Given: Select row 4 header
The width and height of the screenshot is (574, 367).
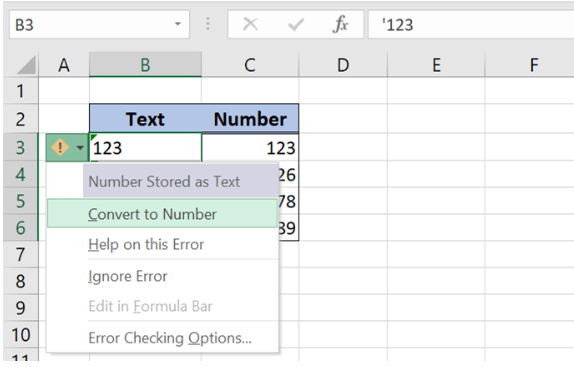Looking at the screenshot, I should click(20, 174).
